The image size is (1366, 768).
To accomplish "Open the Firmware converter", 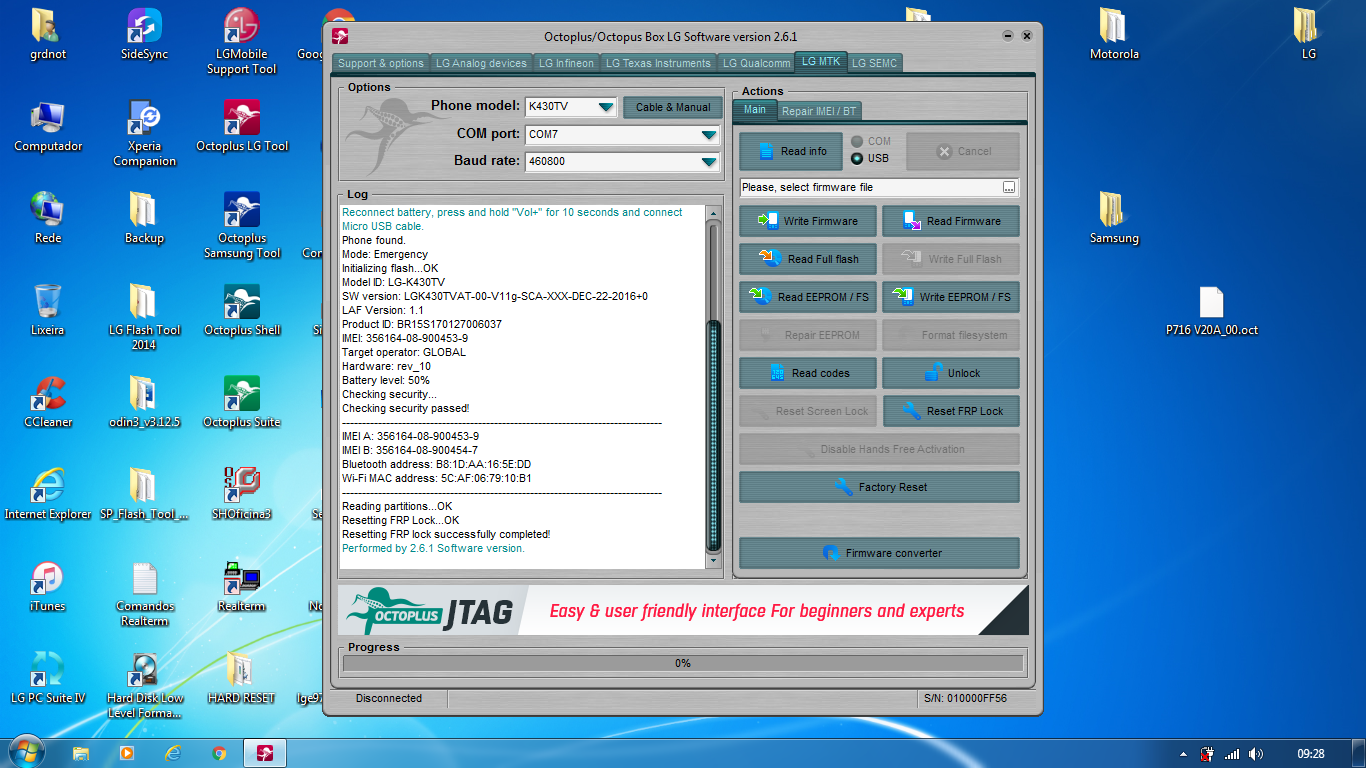I will point(879,553).
